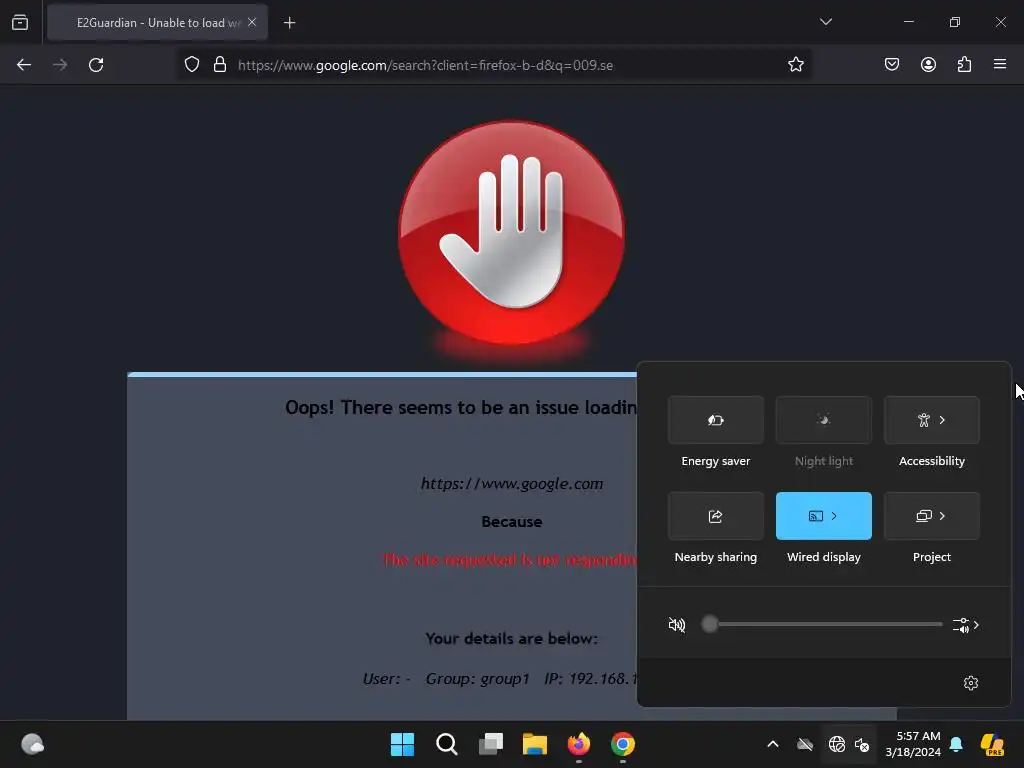This screenshot has width=1024, height=768.
Task: Save page to Pocket
Action: [x=891, y=65]
